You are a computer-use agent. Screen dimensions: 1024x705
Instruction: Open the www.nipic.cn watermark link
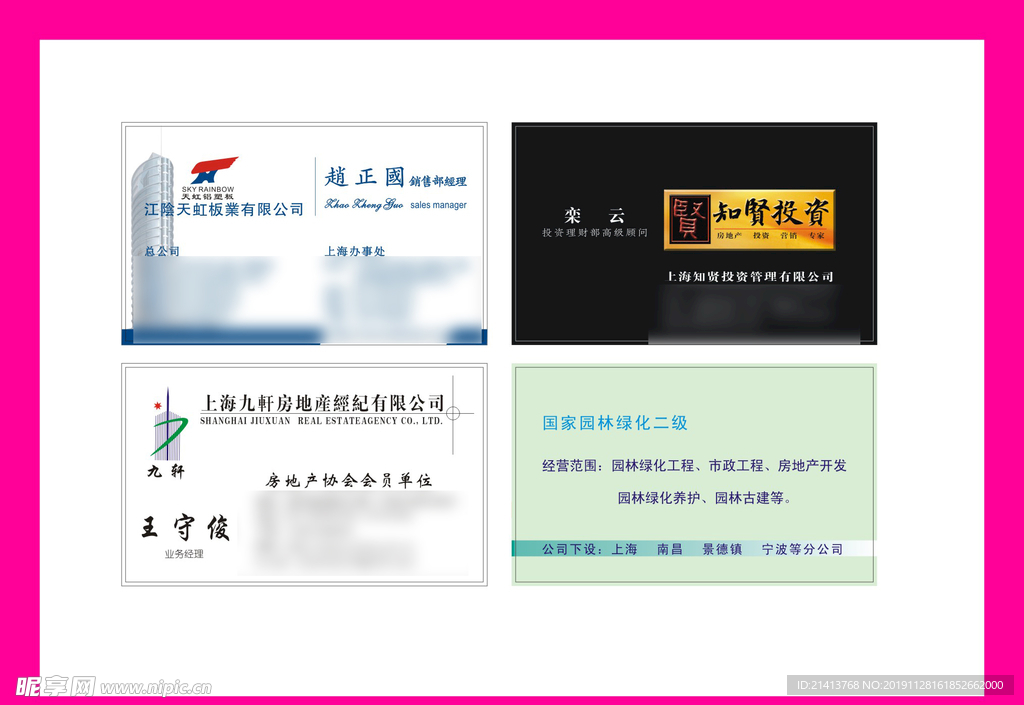click(x=156, y=688)
